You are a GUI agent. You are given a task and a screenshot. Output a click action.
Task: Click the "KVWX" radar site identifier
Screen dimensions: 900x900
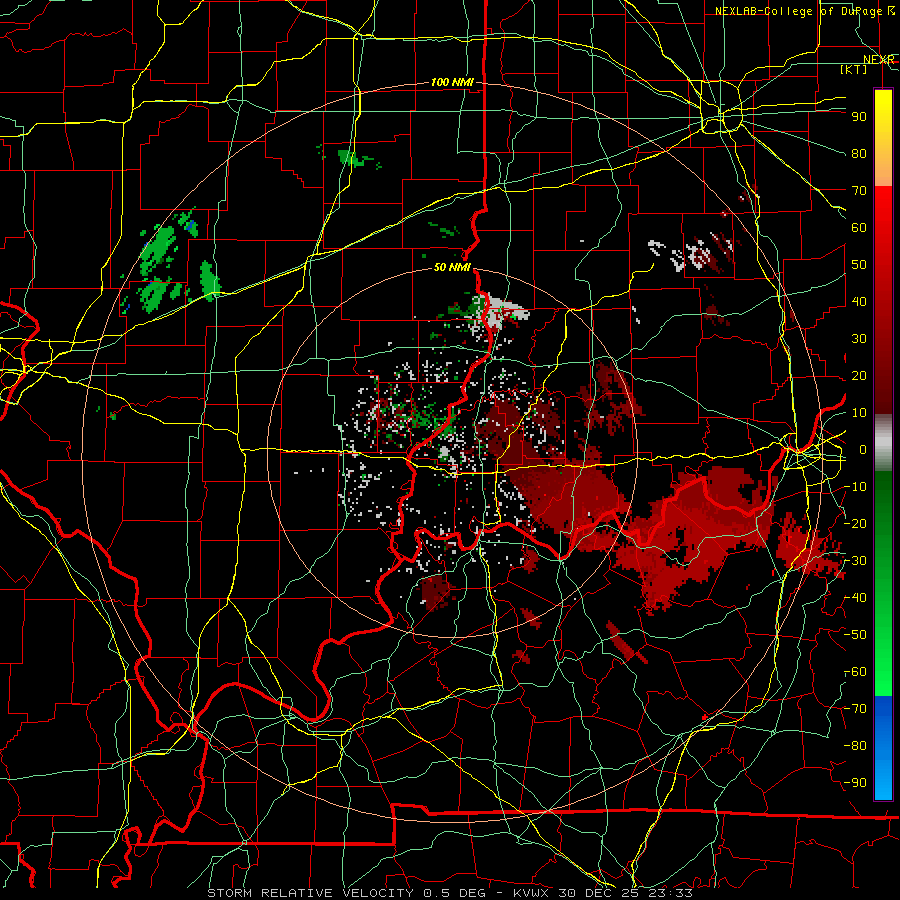tap(530, 893)
